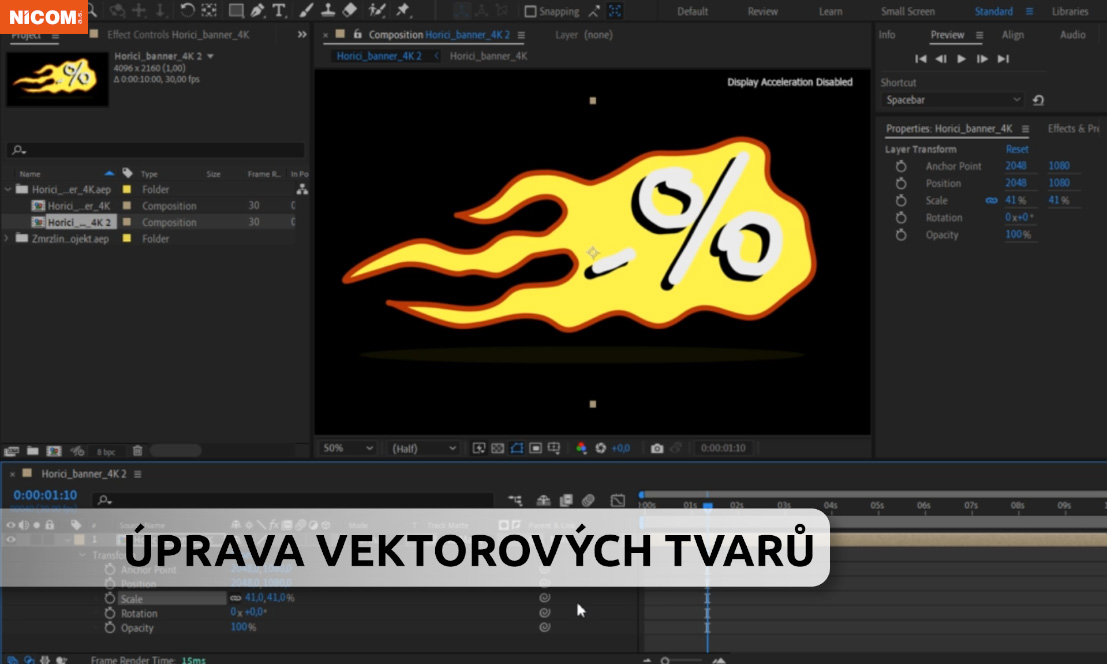Image resolution: width=1107 pixels, height=664 pixels.
Task: Toggle Position stopwatch in Properties panel
Action: pos(901,183)
